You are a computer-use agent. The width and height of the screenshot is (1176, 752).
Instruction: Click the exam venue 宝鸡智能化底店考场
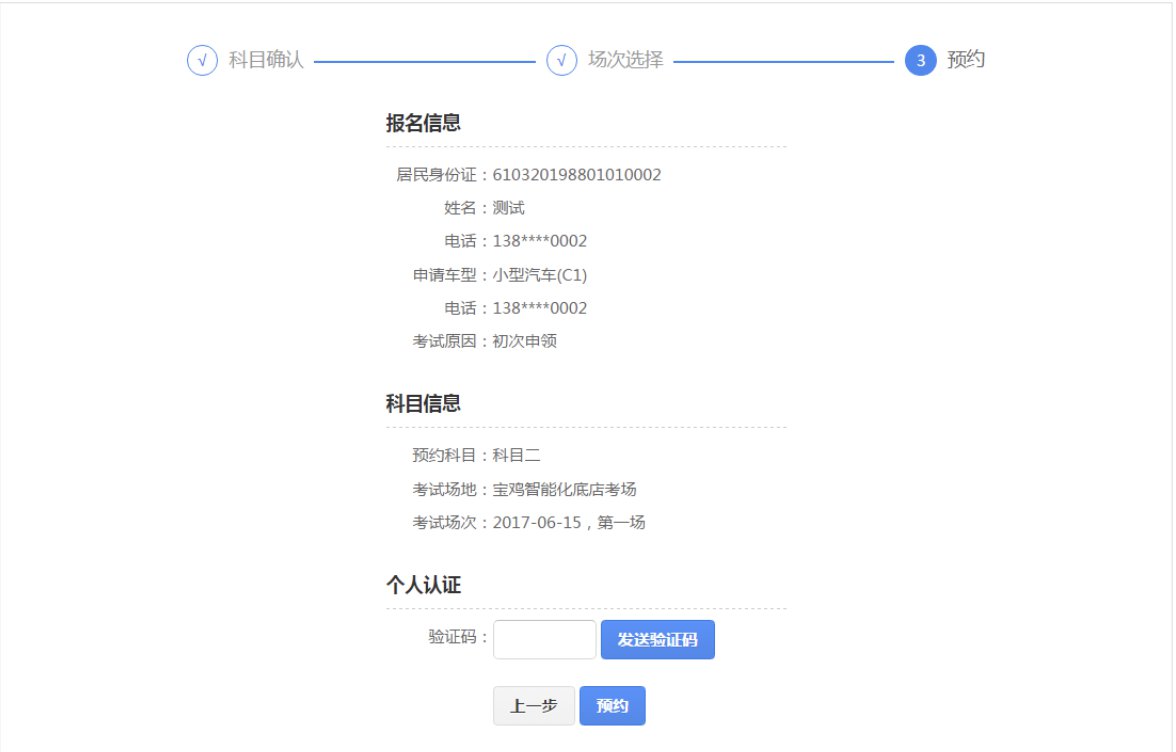565,489
